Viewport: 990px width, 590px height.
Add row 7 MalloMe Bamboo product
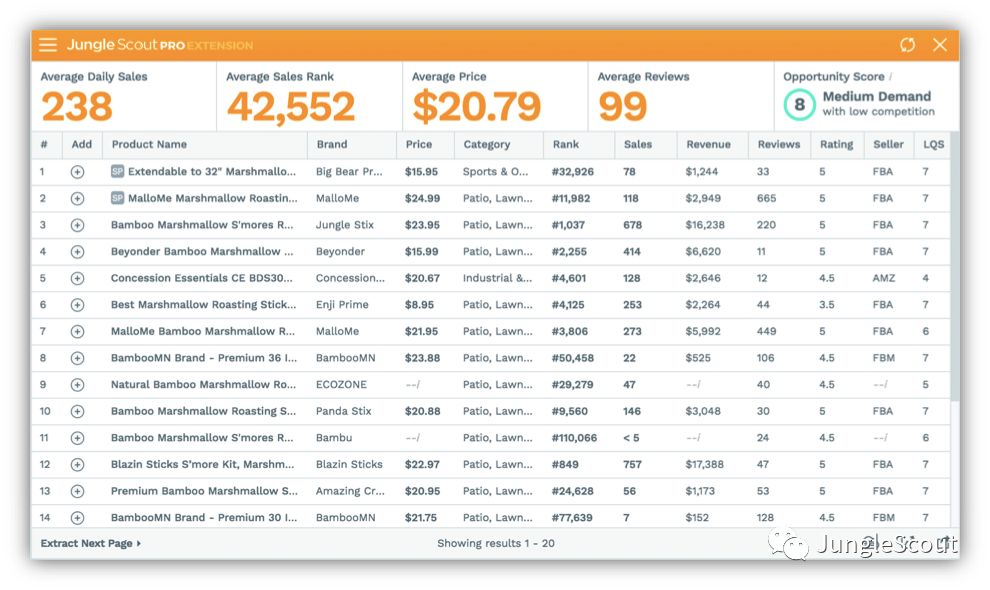(77, 332)
